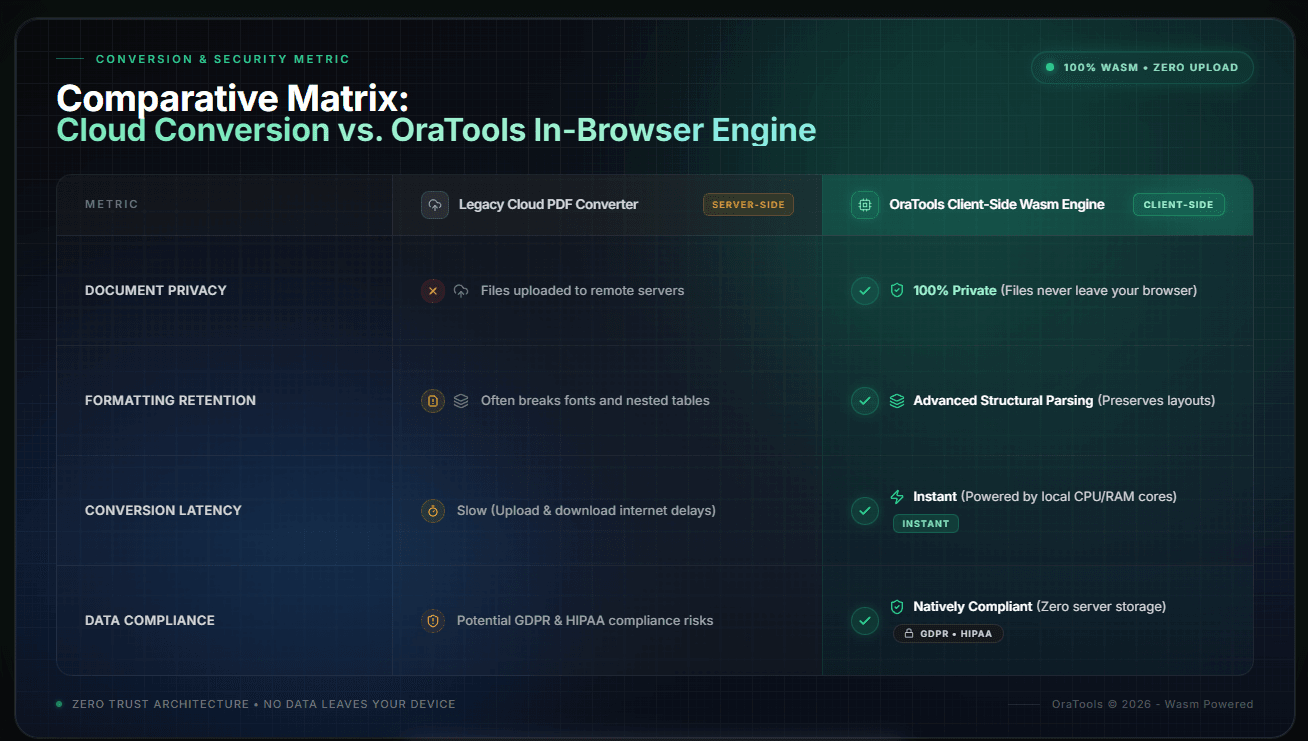The height and width of the screenshot is (741, 1308).
Task: Click the 'METRIC' column header
Action: coord(112,205)
